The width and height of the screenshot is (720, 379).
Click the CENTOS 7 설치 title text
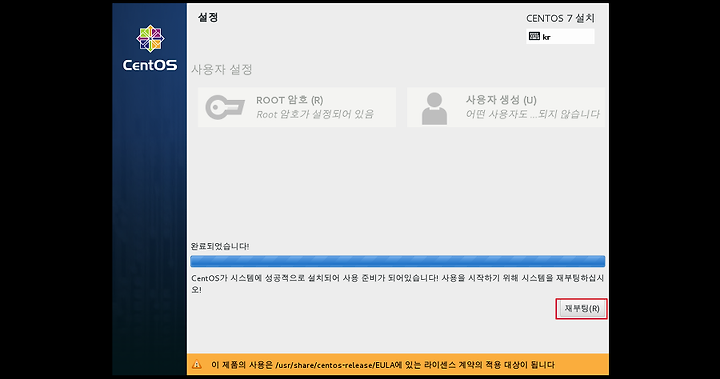pos(560,18)
